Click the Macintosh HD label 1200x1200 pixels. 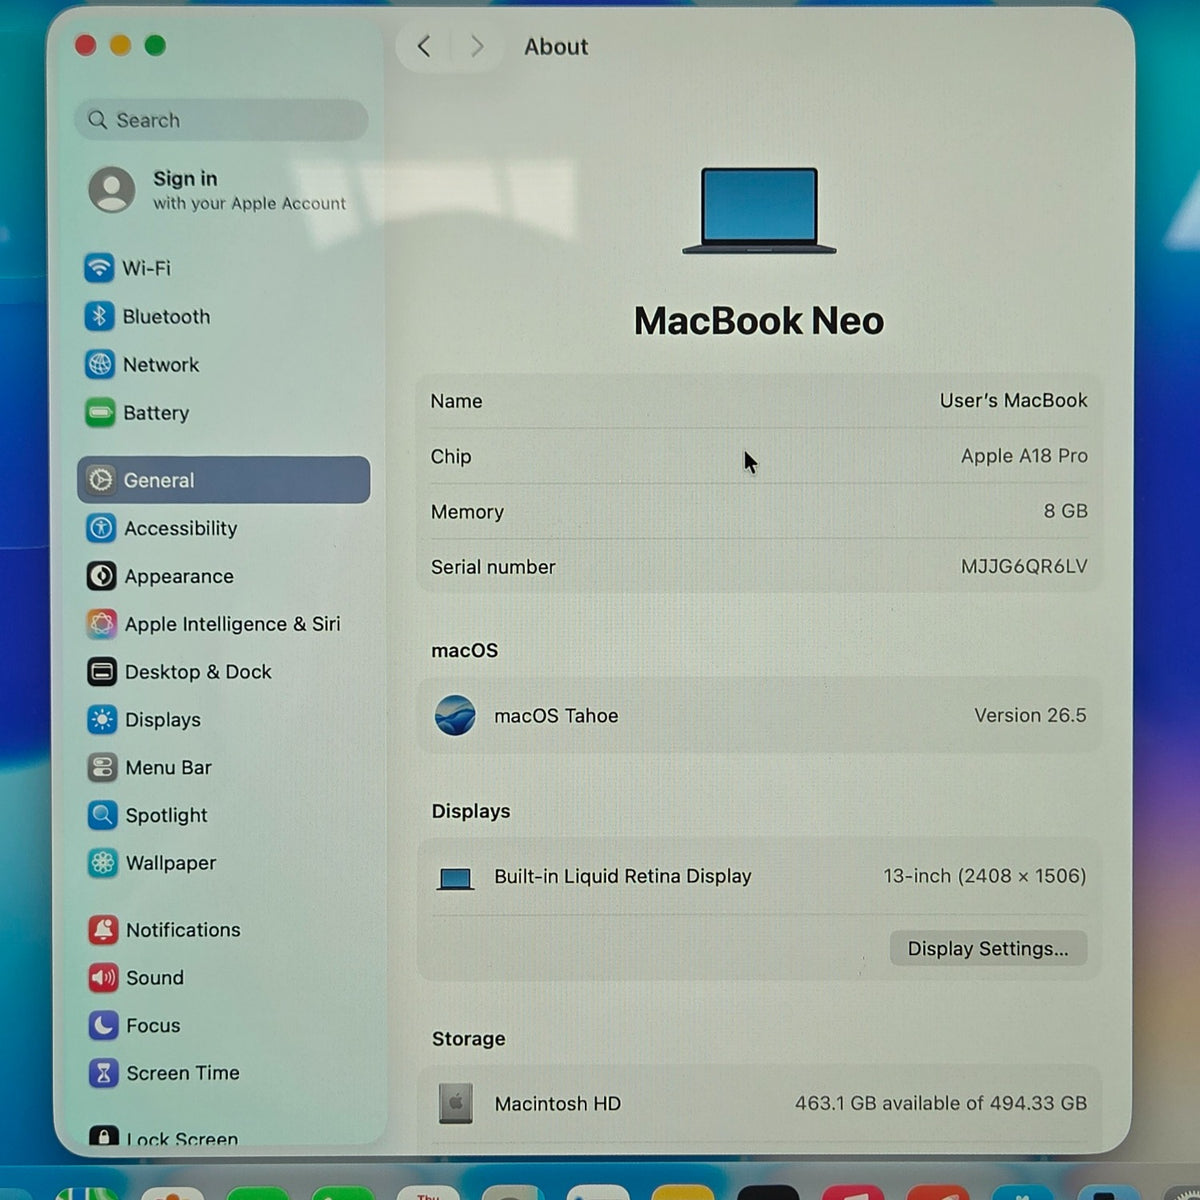(558, 1104)
